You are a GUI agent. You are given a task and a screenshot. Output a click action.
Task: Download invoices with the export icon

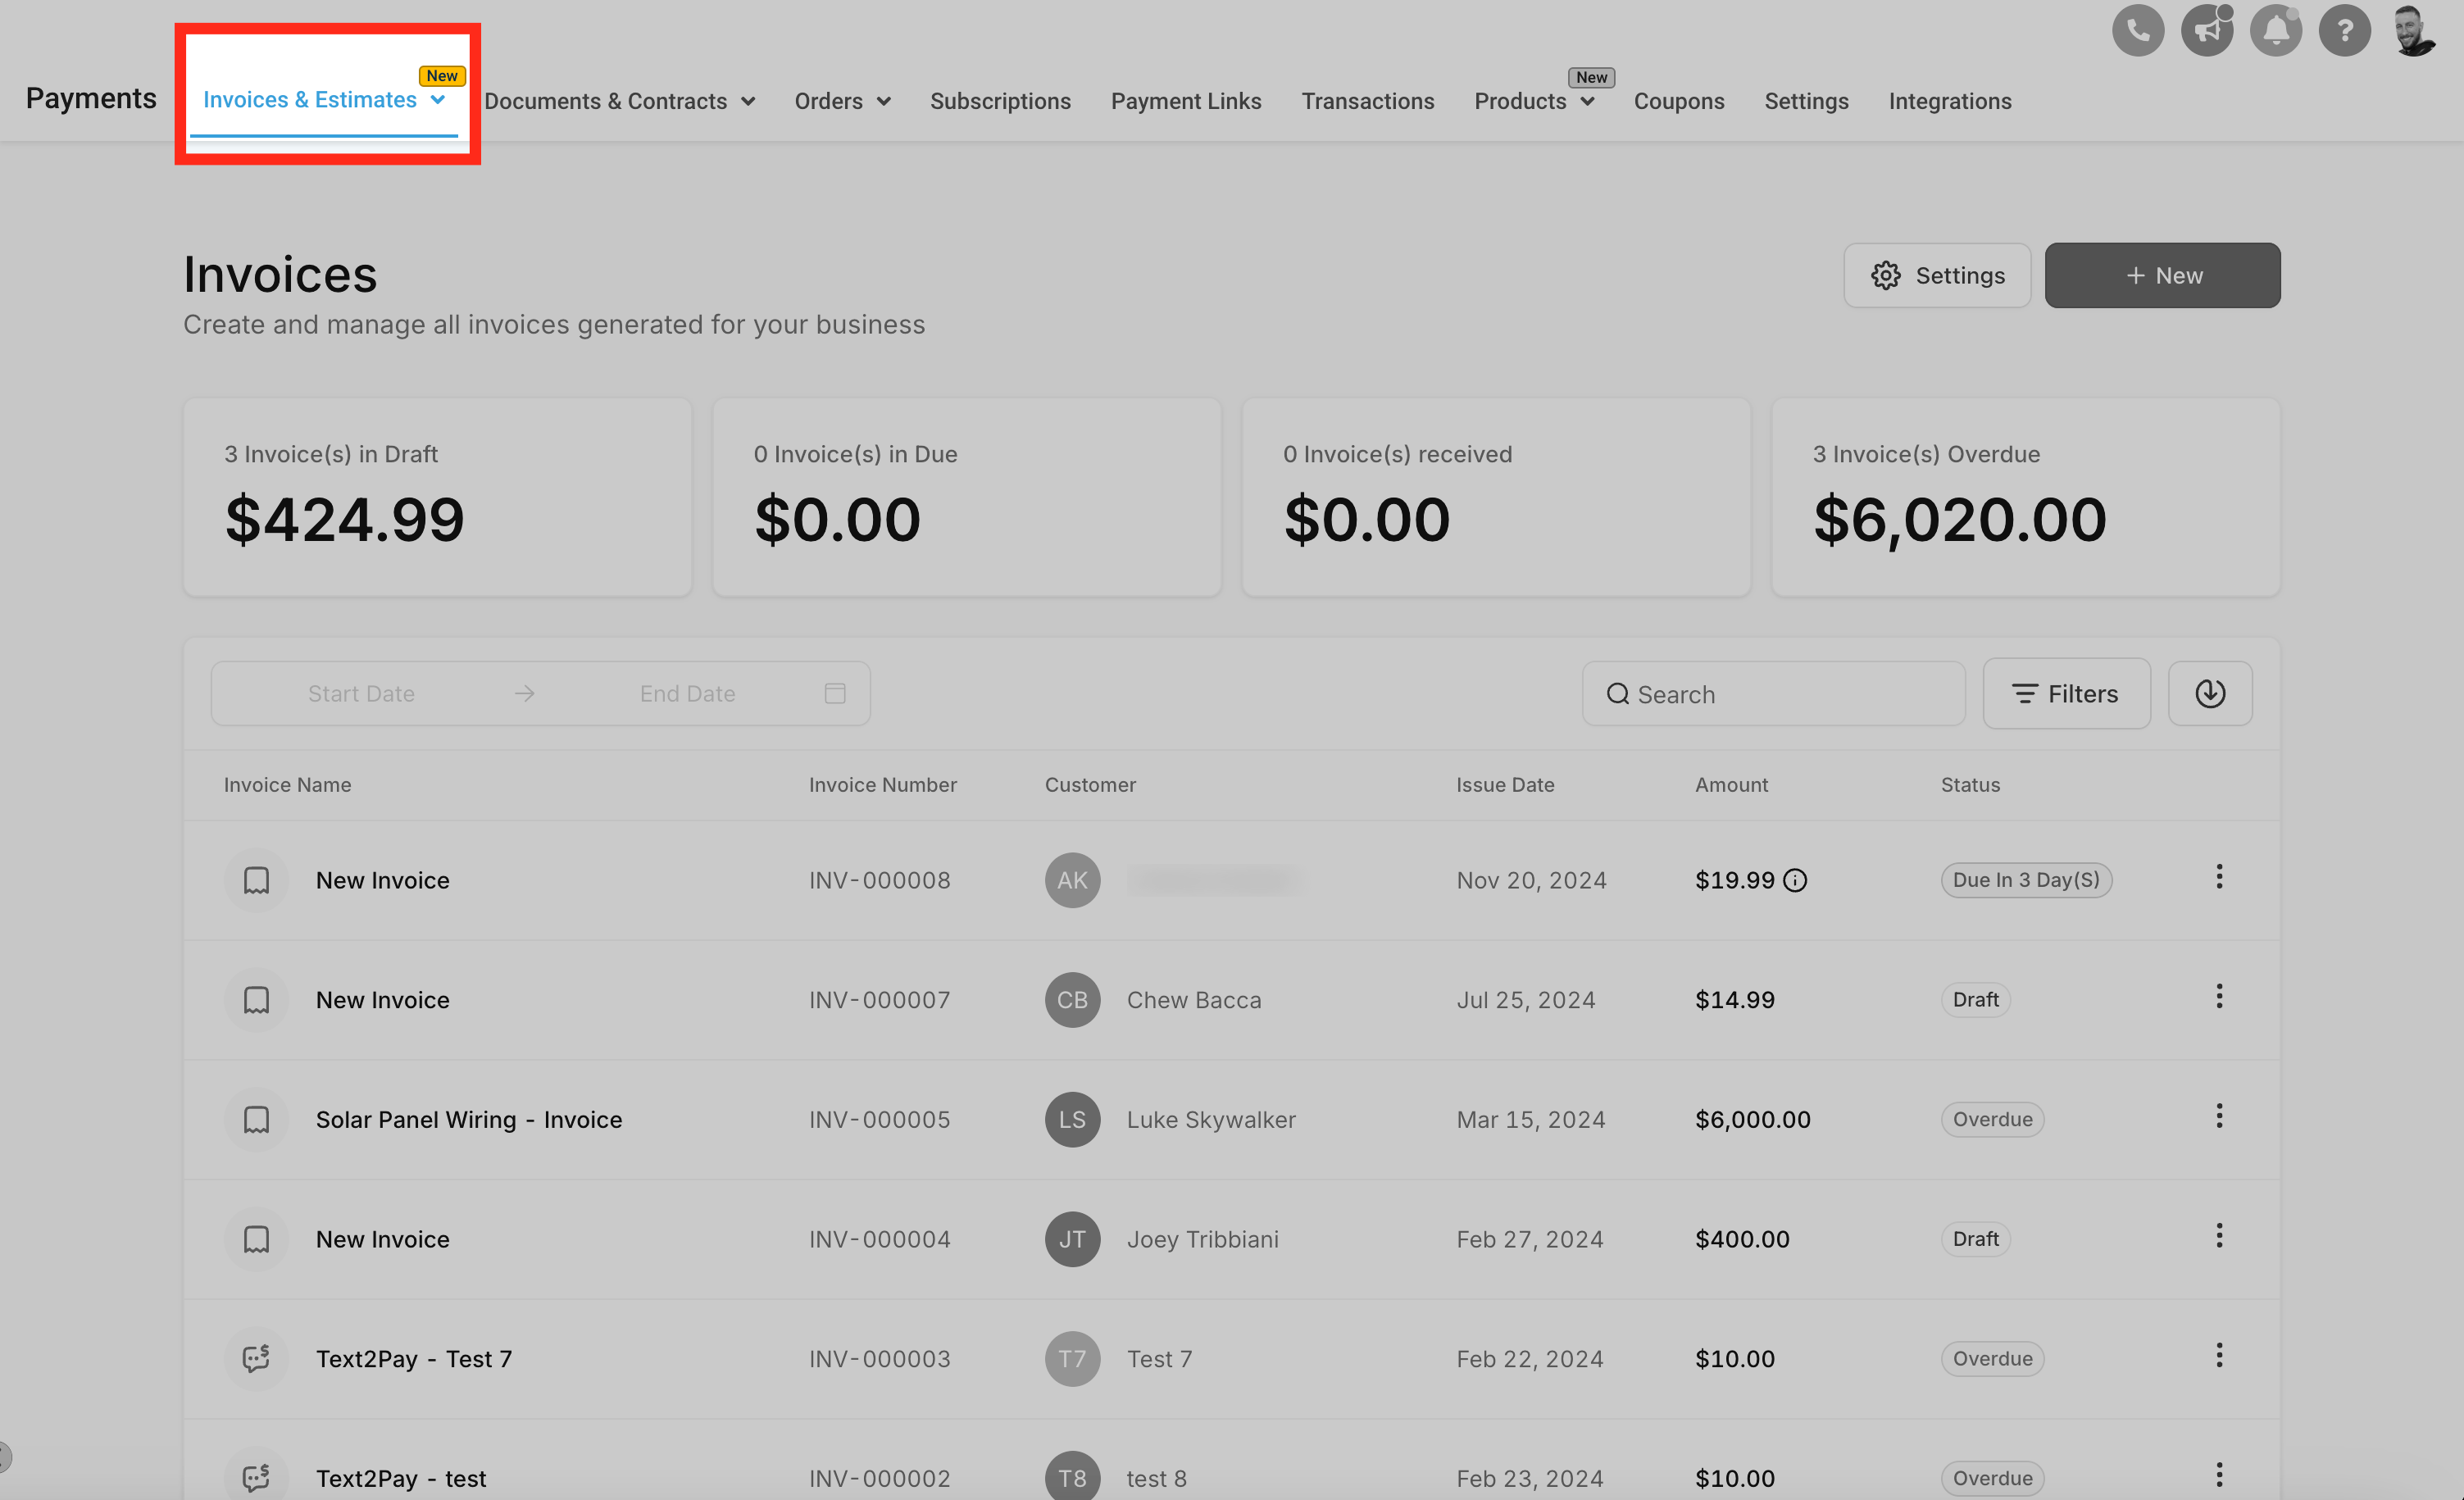(2209, 693)
